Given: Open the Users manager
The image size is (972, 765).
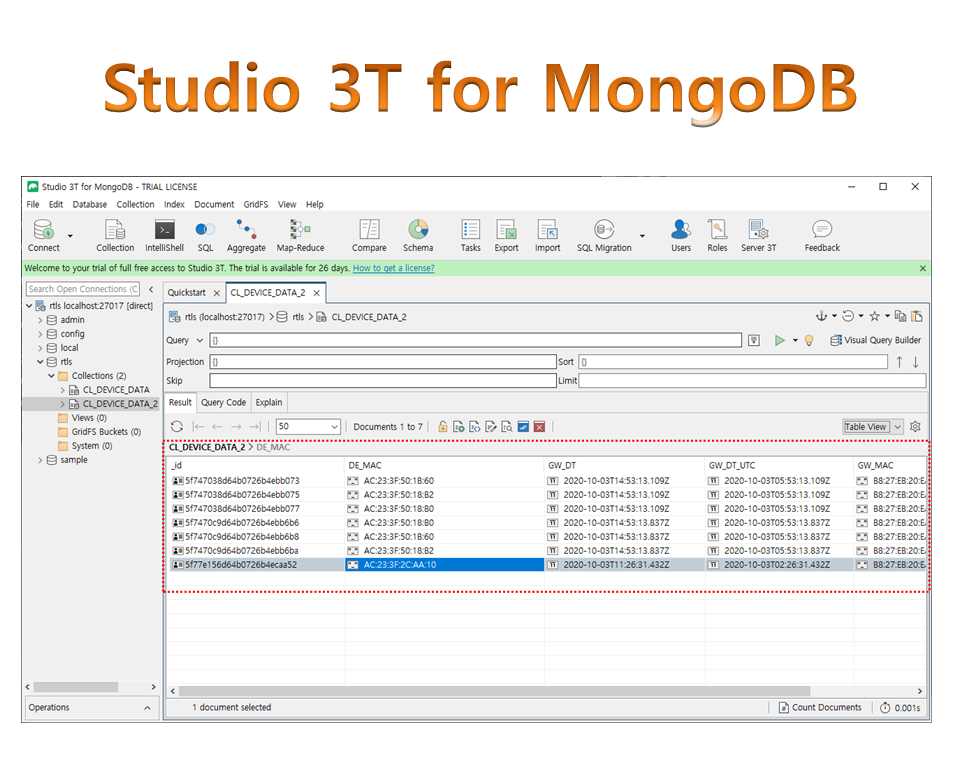Looking at the screenshot, I should (681, 229).
